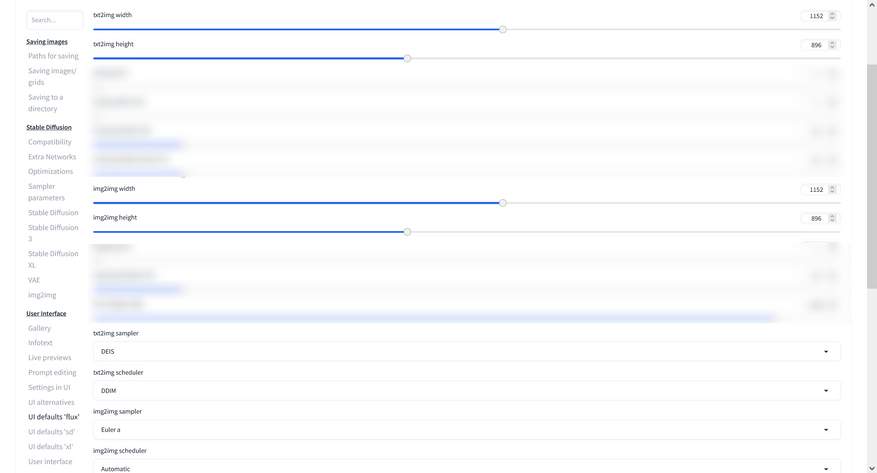Go to UI defaults 'sd' settings

click(x=51, y=432)
